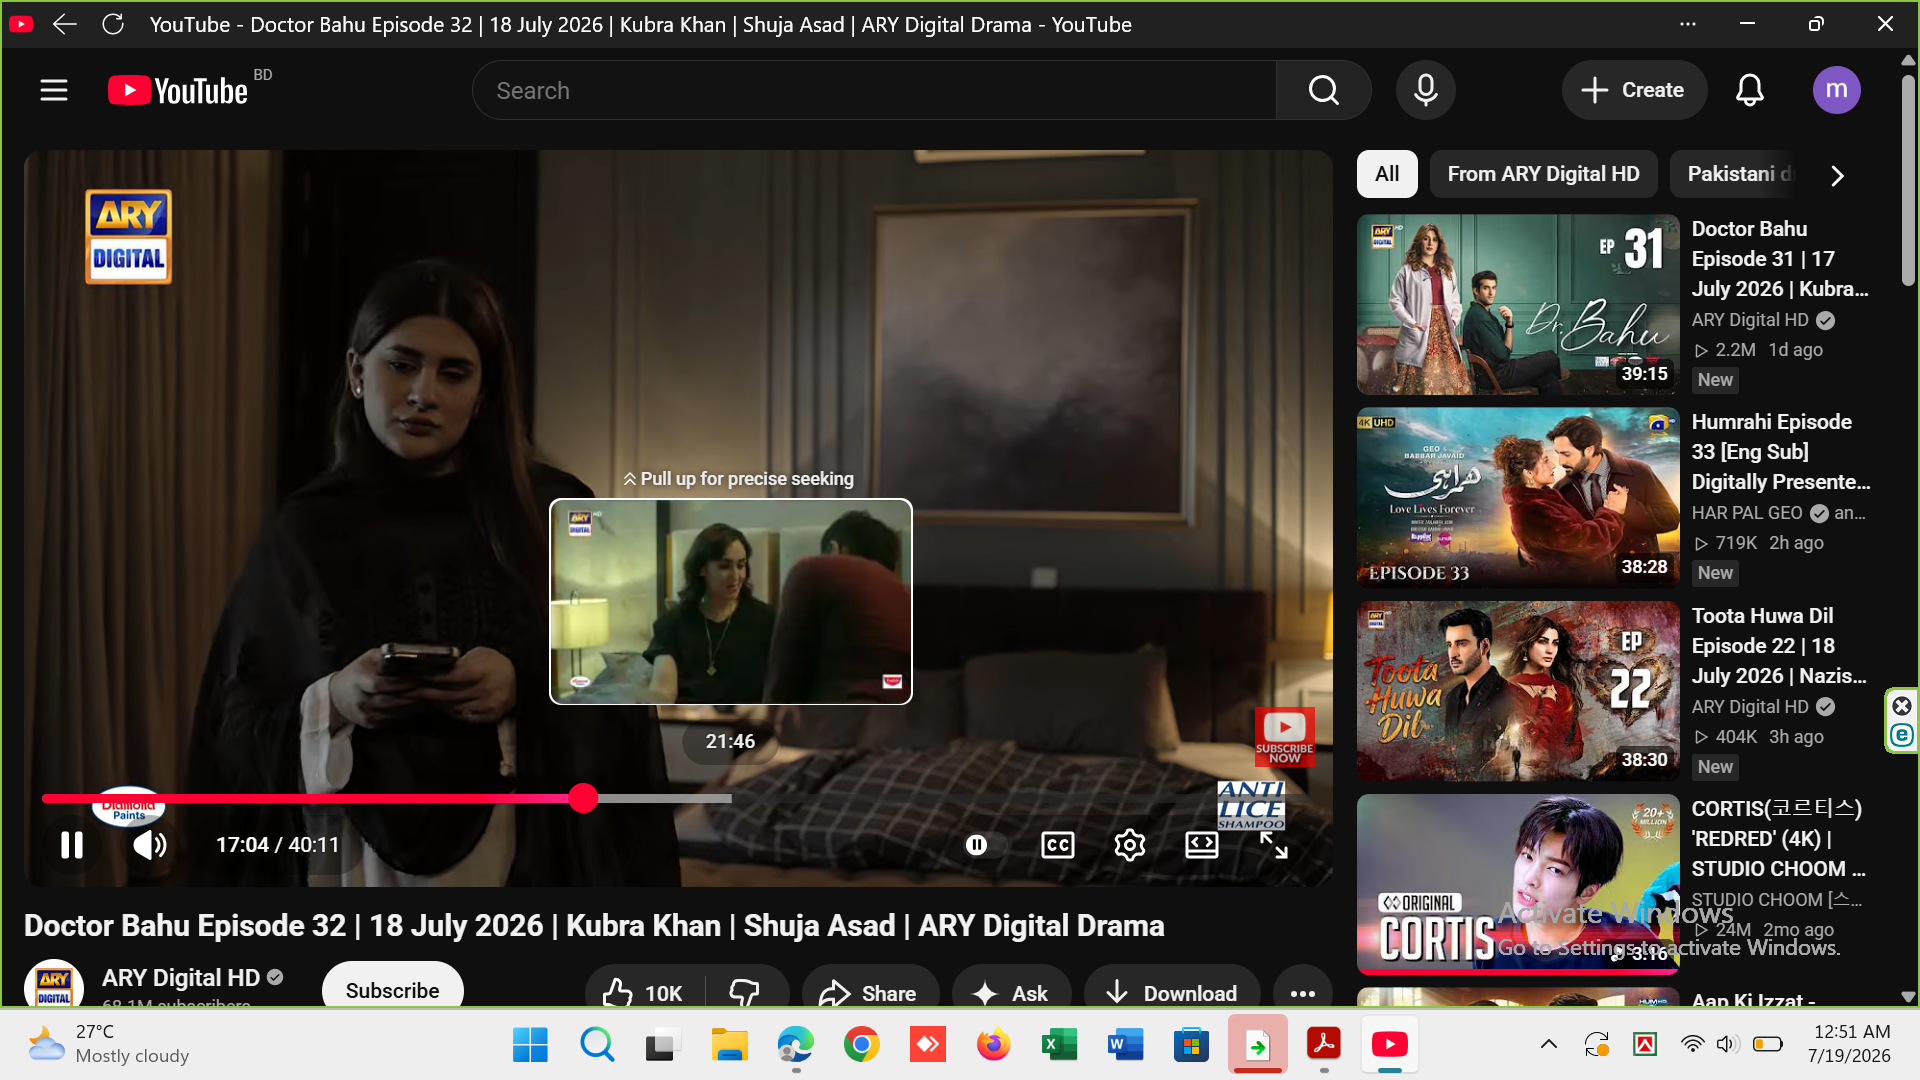1920x1080 pixels.
Task: Open the account avatar menu
Action: pos(1837,90)
